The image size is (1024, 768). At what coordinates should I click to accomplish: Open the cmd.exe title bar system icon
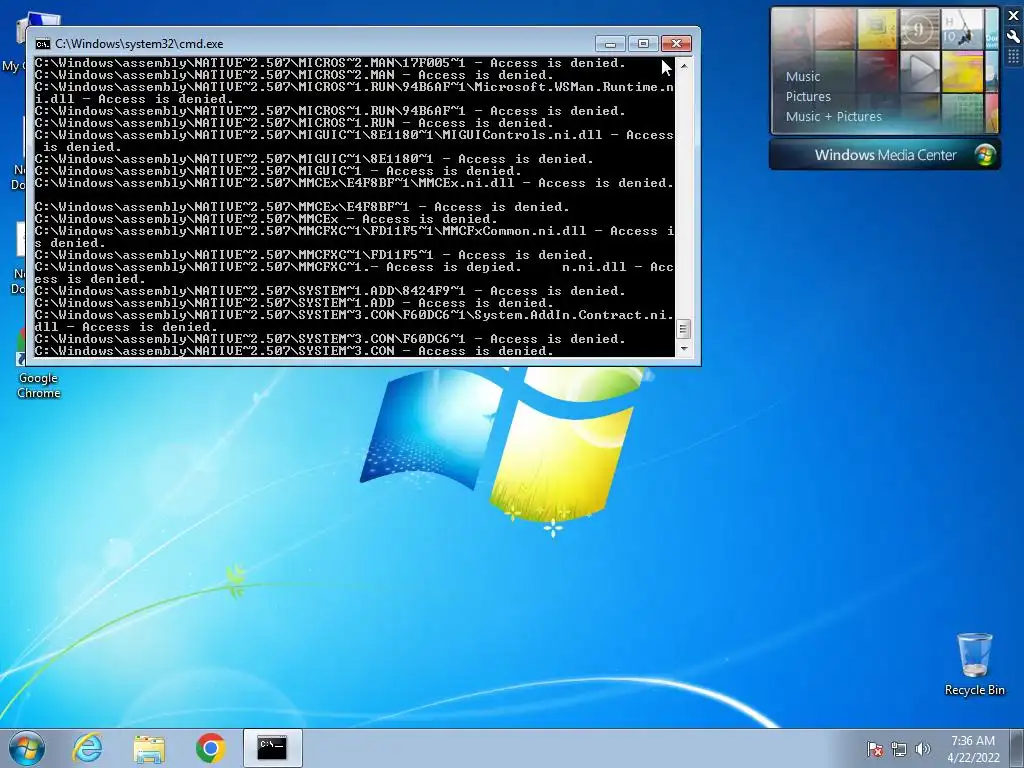42,44
